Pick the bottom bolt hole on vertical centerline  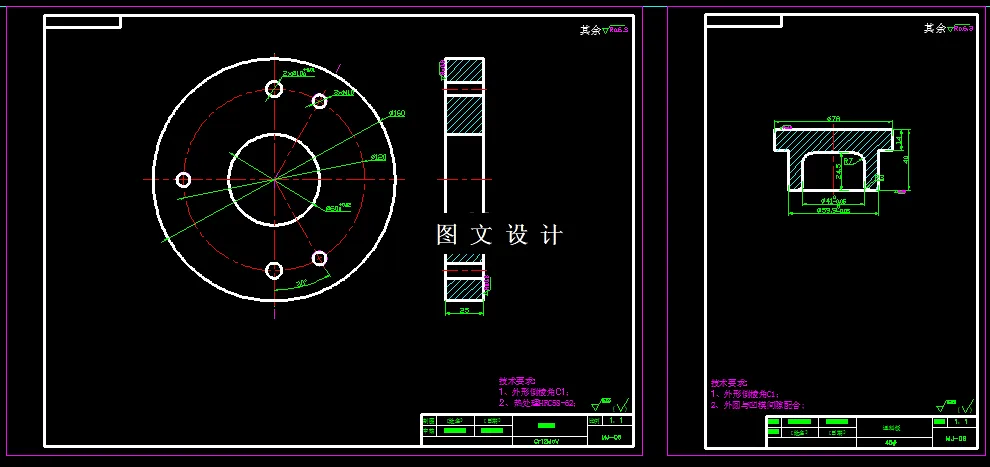click(274, 271)
